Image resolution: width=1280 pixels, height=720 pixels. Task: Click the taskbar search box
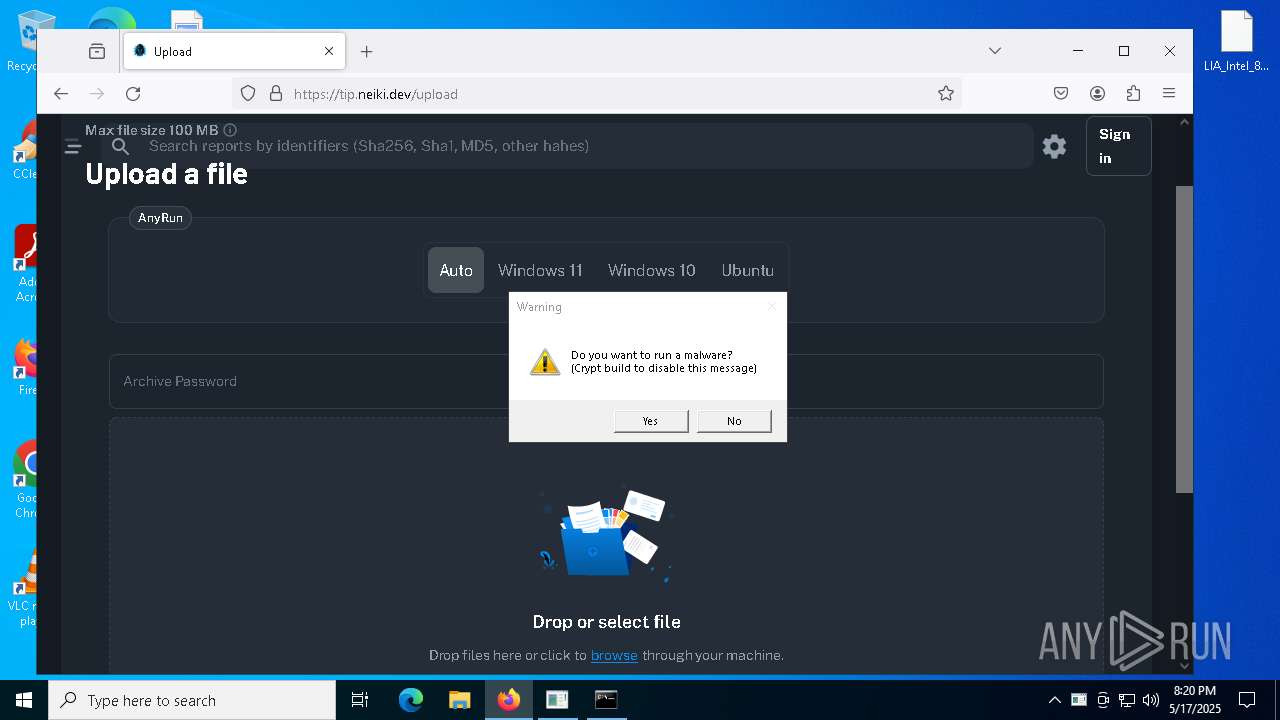192,700
